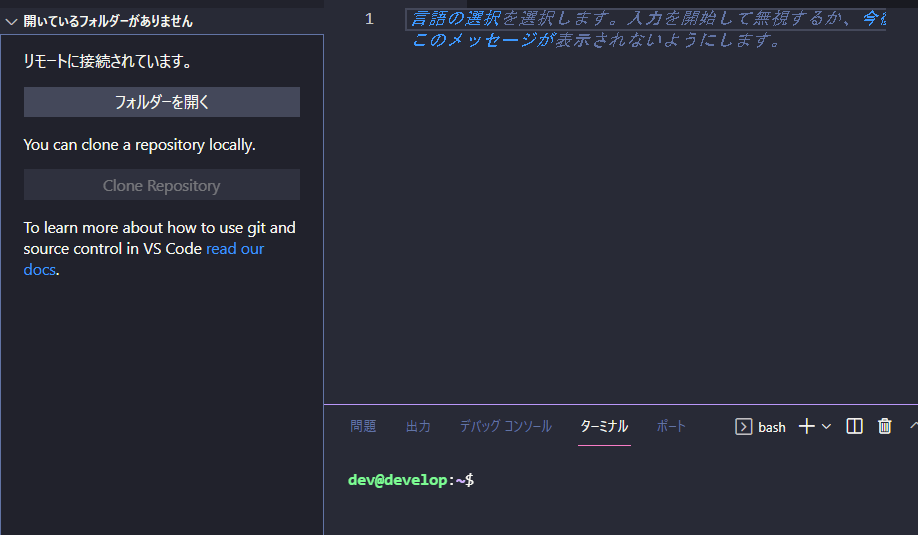Select the デバッグ コンソール tab
This screenshot has height=535, width=918.
pyautogui.click(x=505, y=427)
